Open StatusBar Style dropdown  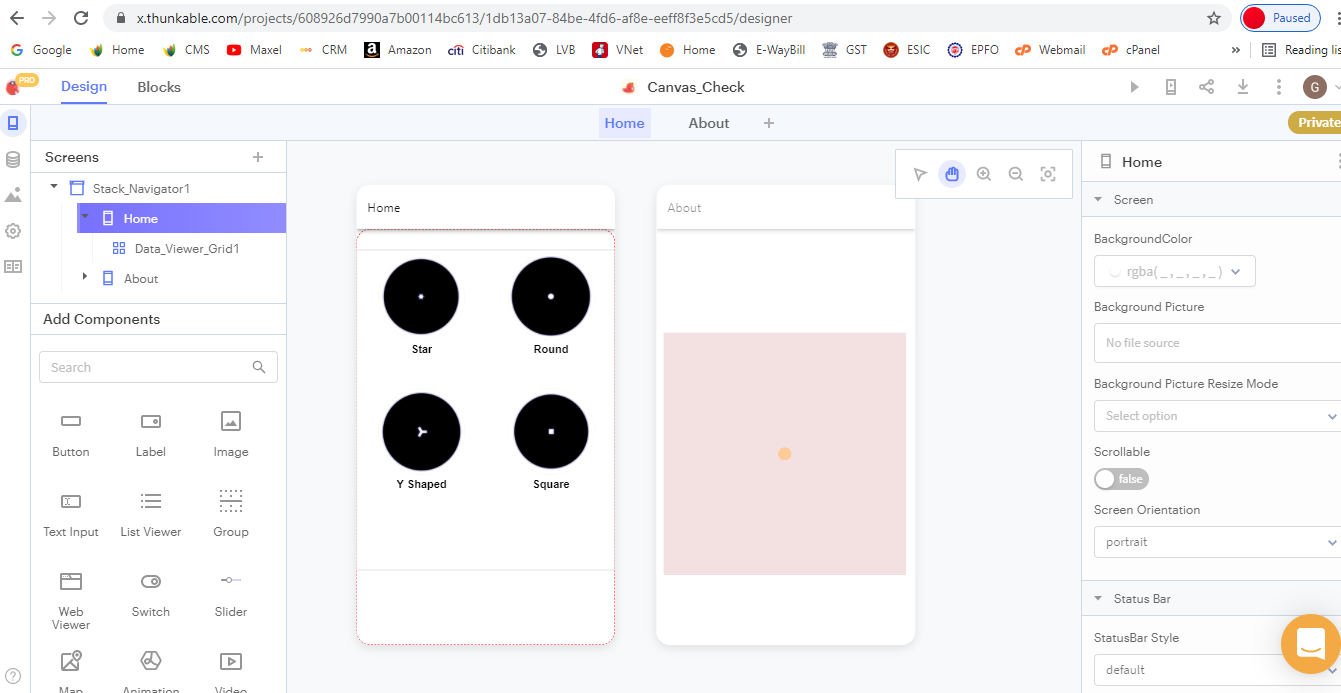pyautogui.click(x=1217, y=670)
